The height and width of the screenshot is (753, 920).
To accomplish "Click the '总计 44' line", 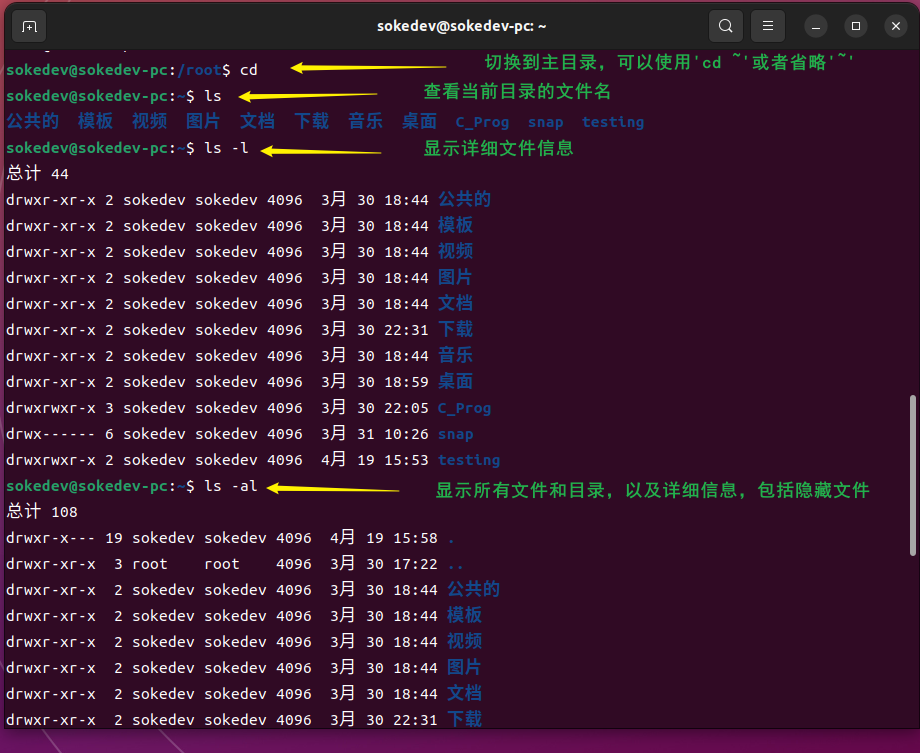I will click(x=38, y=174).
